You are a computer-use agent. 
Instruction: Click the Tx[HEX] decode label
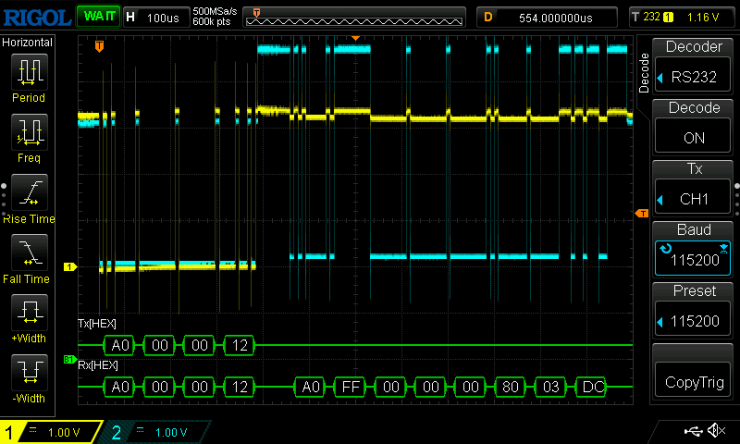point(97,324)
